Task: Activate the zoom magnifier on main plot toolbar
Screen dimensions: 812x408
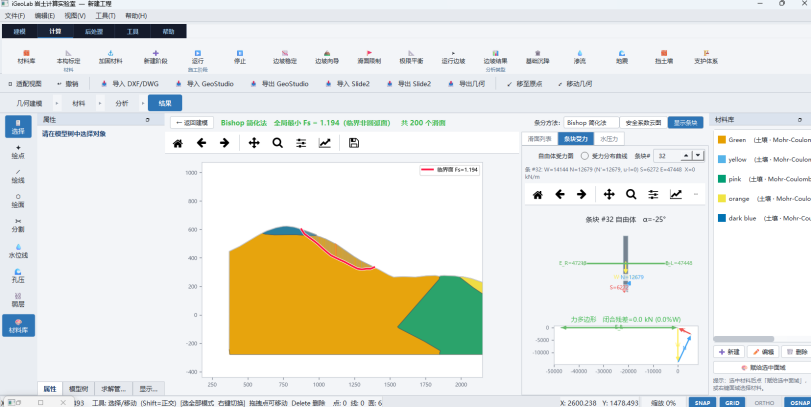Action: tap(278, 143)
